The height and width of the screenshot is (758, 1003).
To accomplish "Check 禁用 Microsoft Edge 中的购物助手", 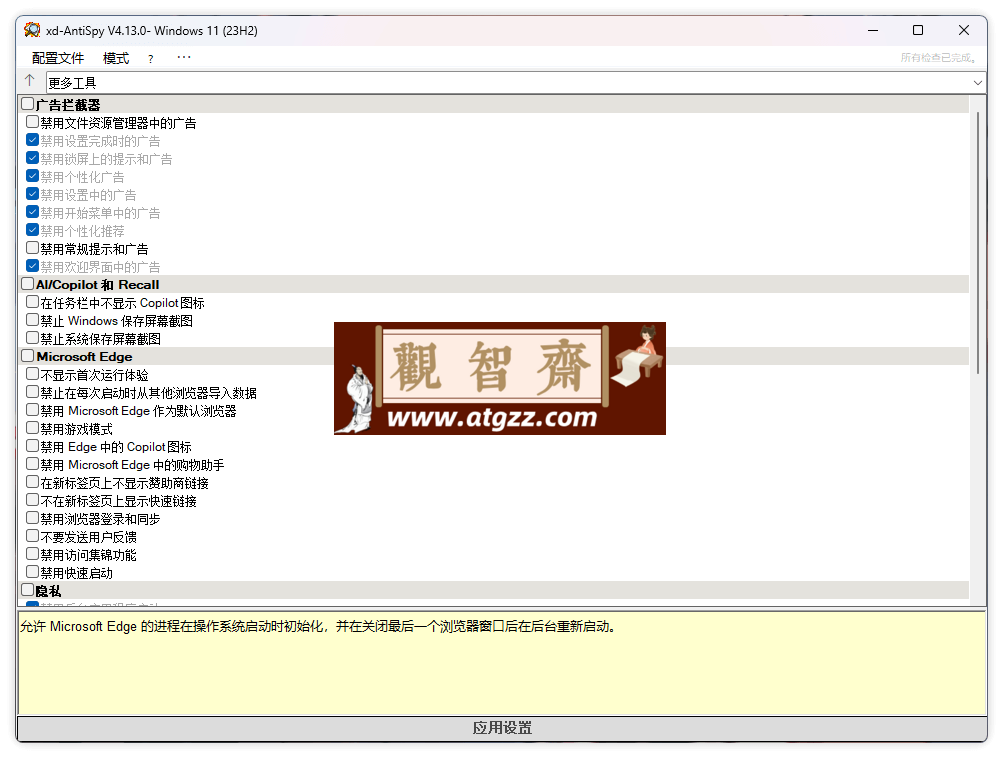I will click(x=33, y=464).
